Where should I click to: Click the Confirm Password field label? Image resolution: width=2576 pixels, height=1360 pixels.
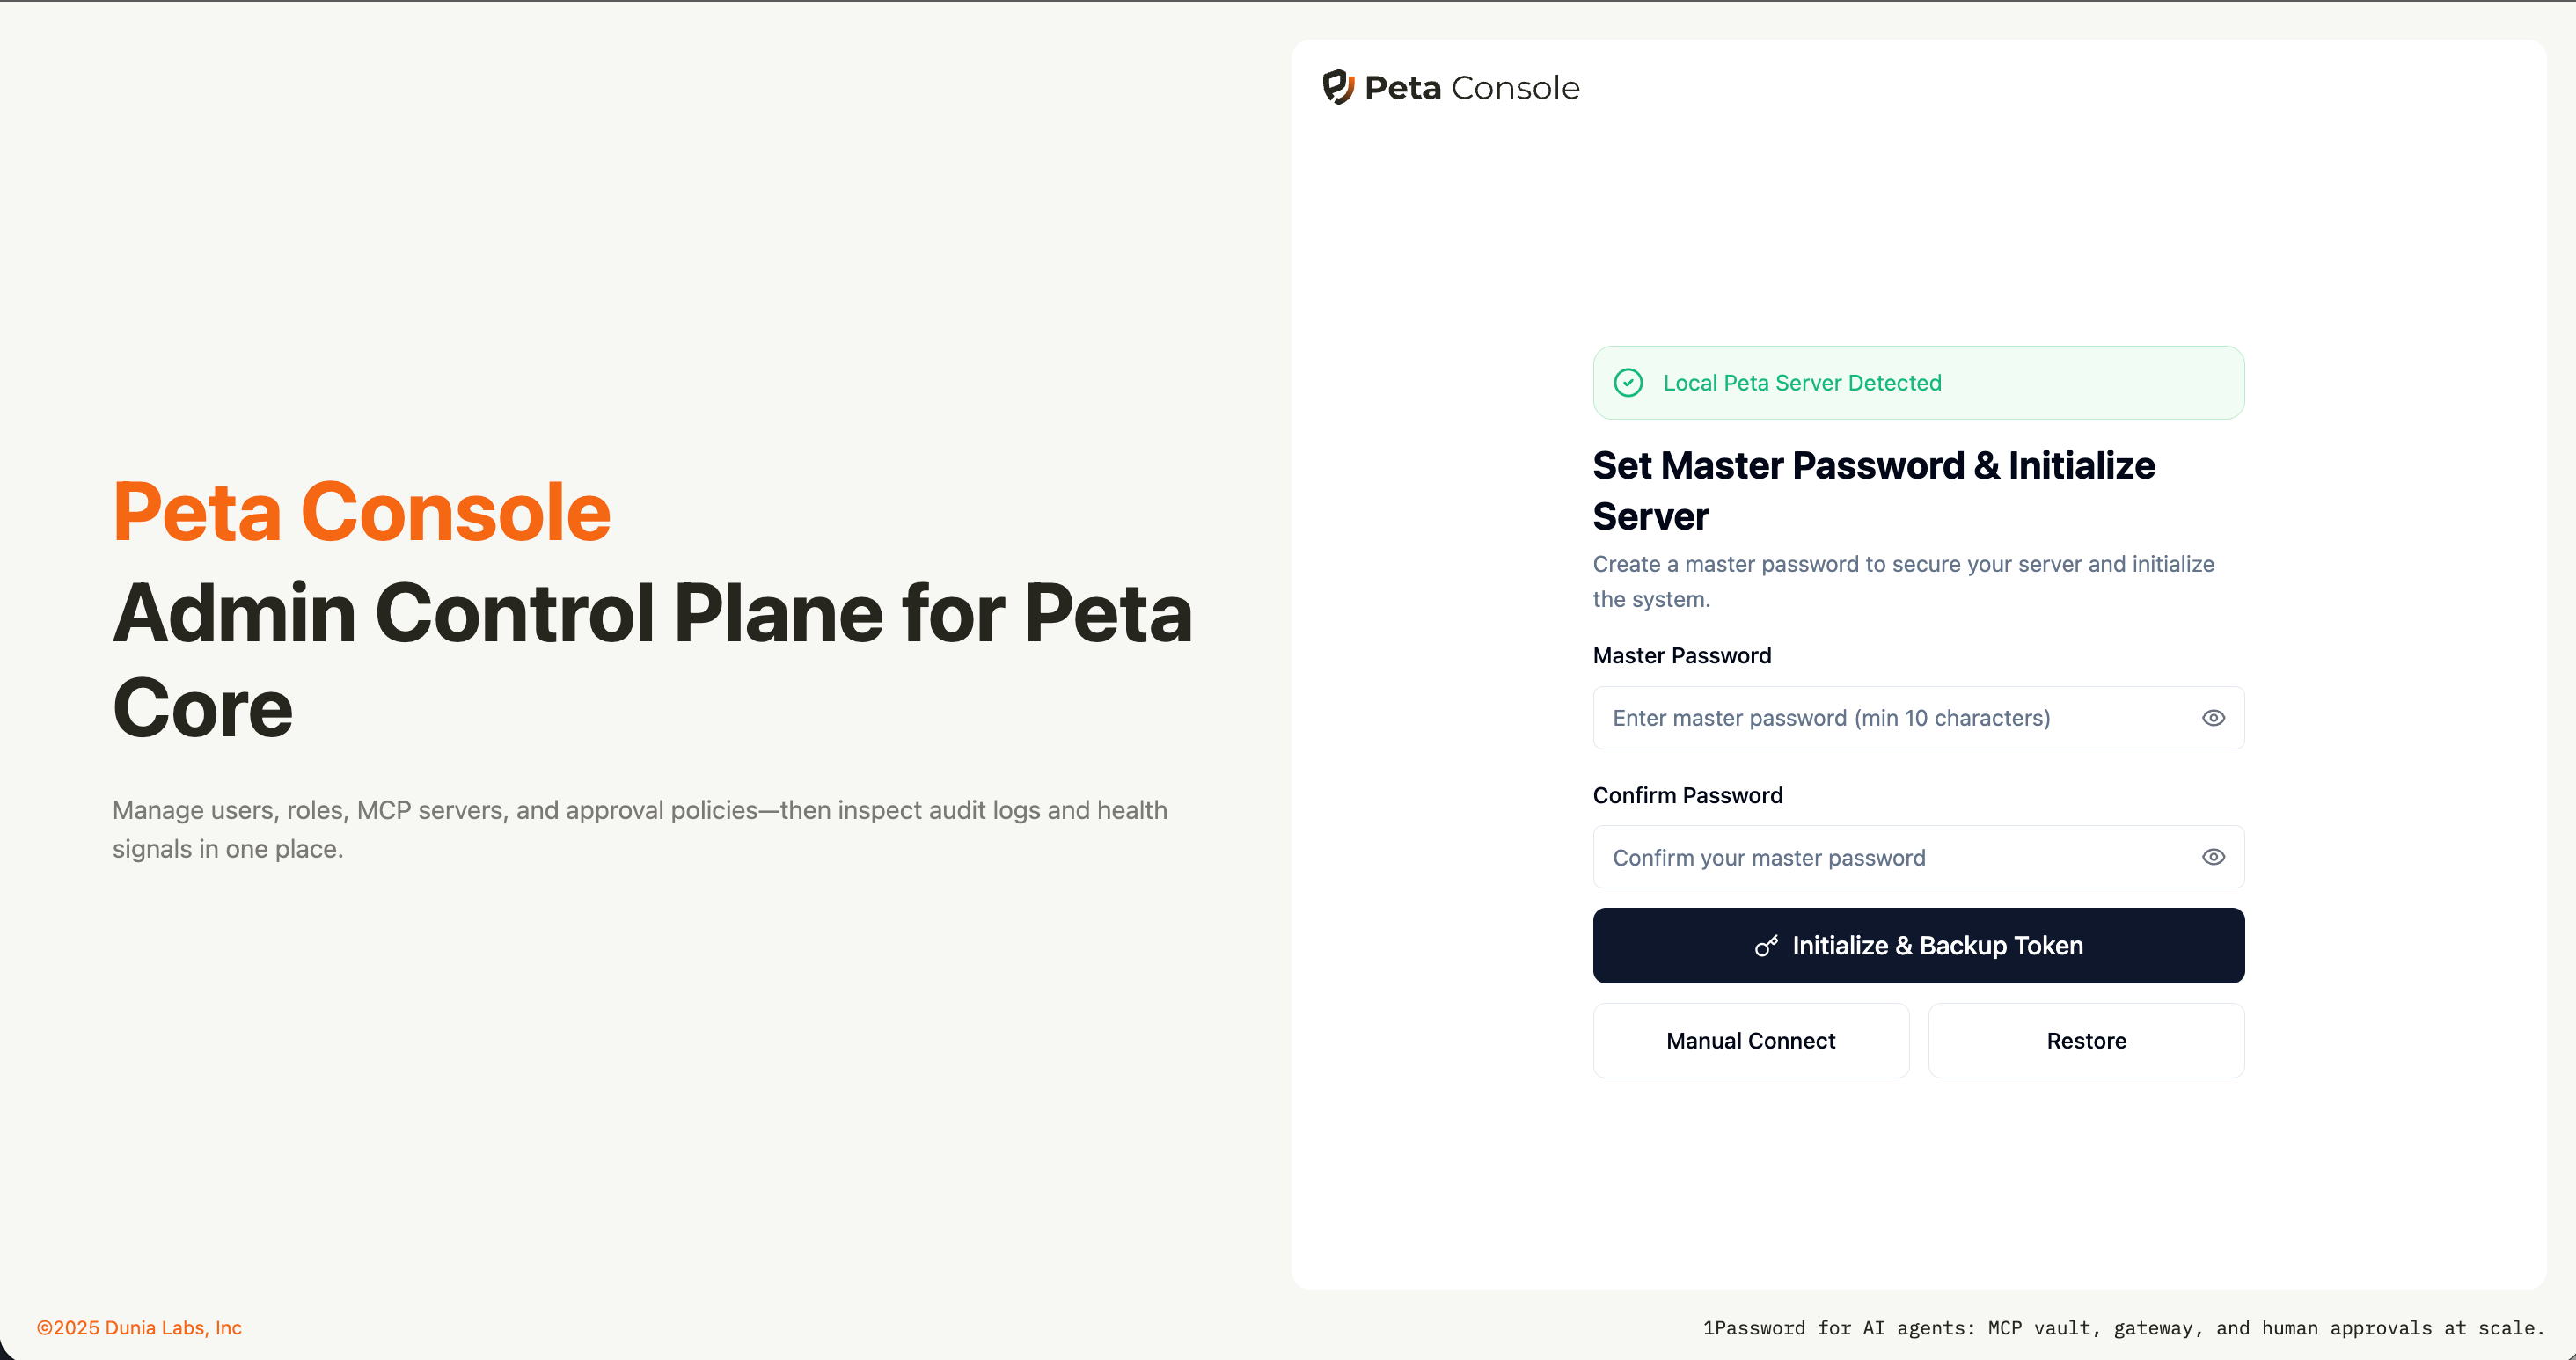[1688, 795]
